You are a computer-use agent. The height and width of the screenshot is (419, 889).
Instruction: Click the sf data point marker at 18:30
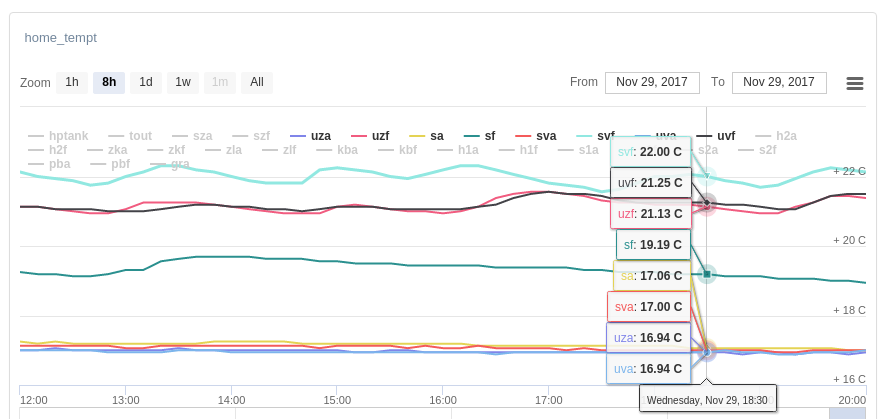[707, 274]
